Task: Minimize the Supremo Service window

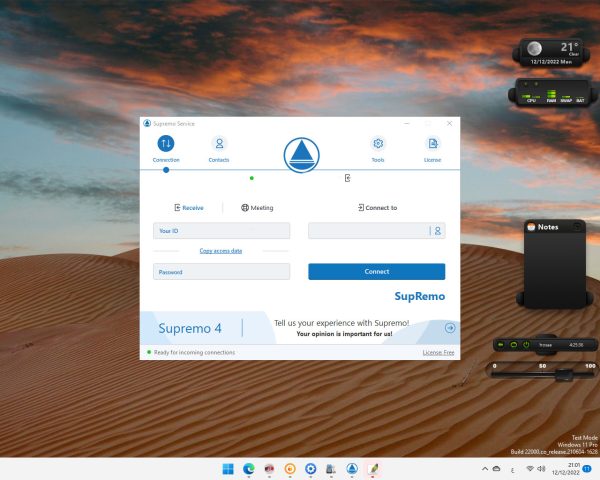Action: tap(407, 123)
